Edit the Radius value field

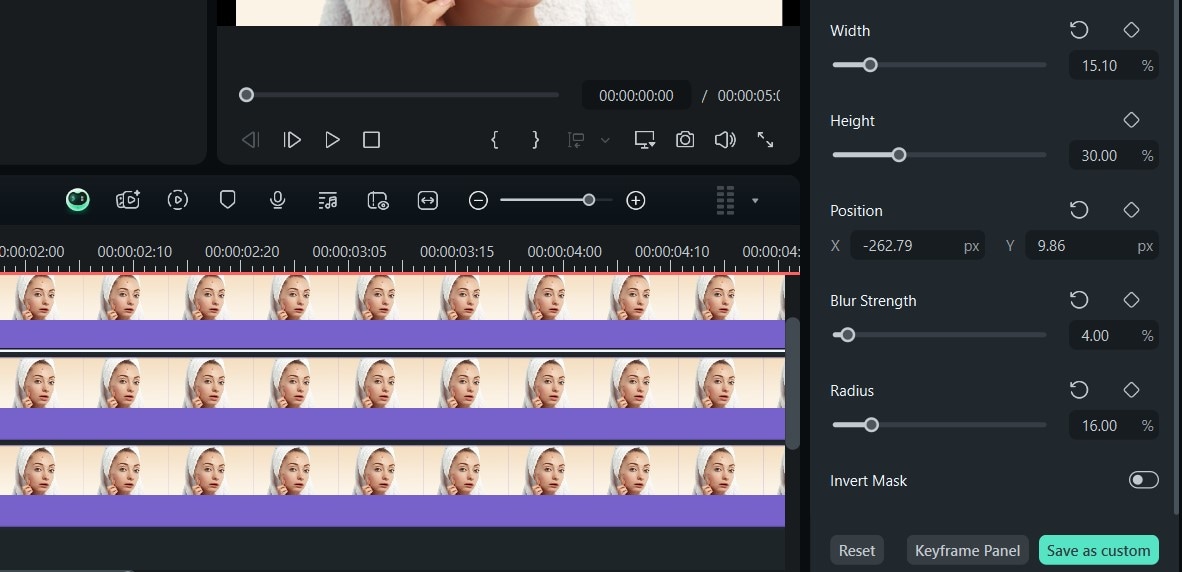(x=1113, y=425)
